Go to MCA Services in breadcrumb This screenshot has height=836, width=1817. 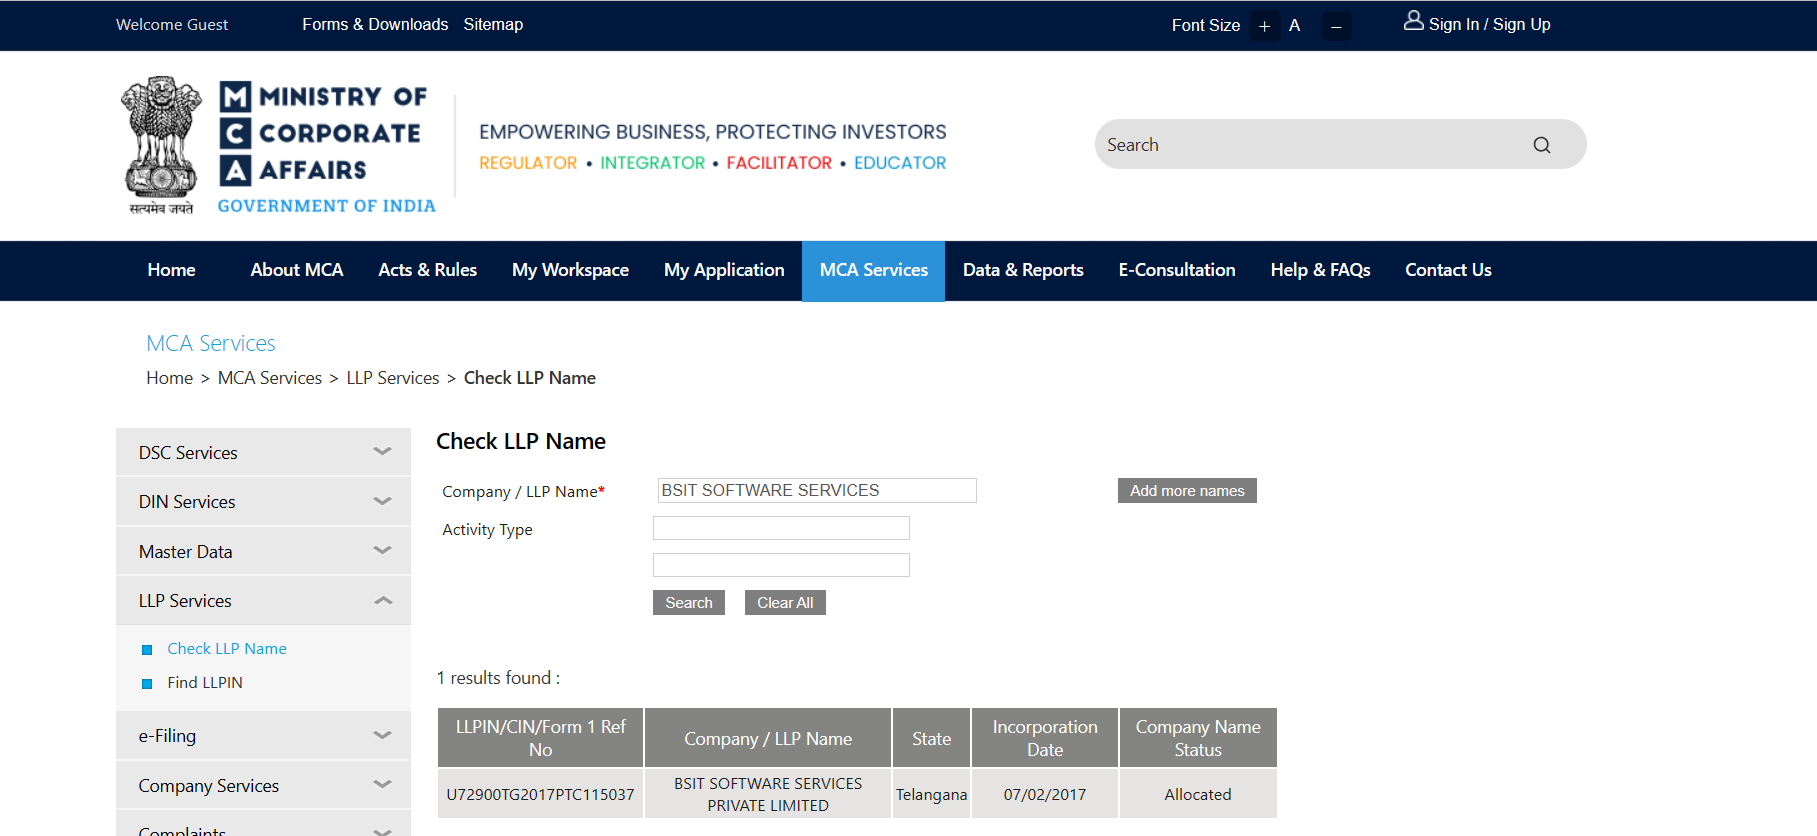coord(270,378)
